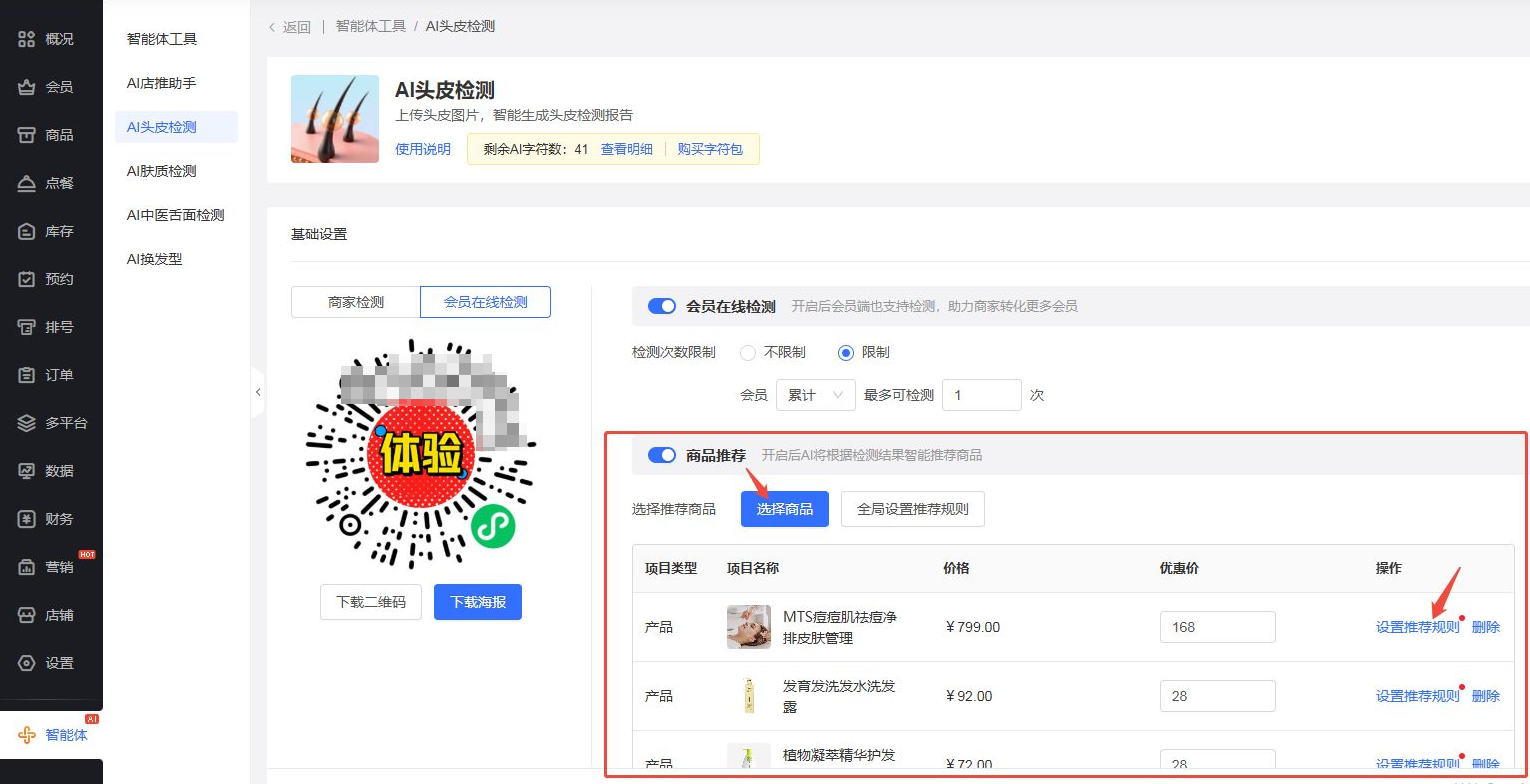Open the 累计 dropdown menu

[x=815, y=395]
